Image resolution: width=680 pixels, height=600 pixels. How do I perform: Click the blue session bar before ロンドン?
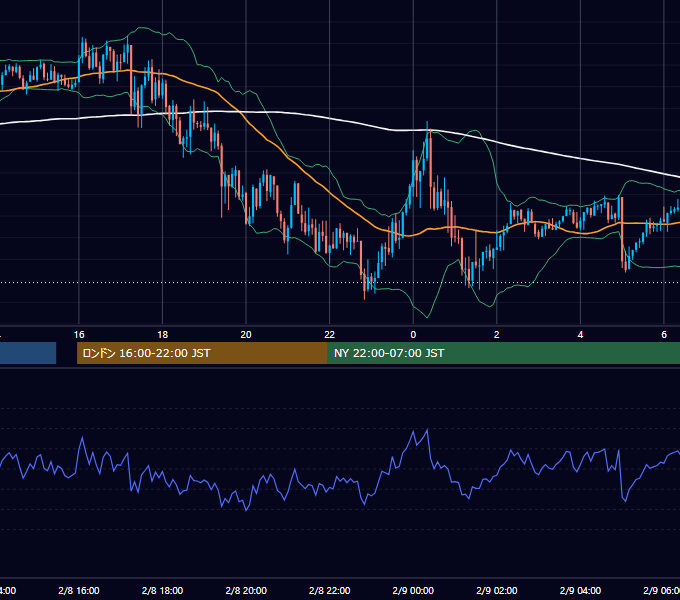click(x=28, y=353)
